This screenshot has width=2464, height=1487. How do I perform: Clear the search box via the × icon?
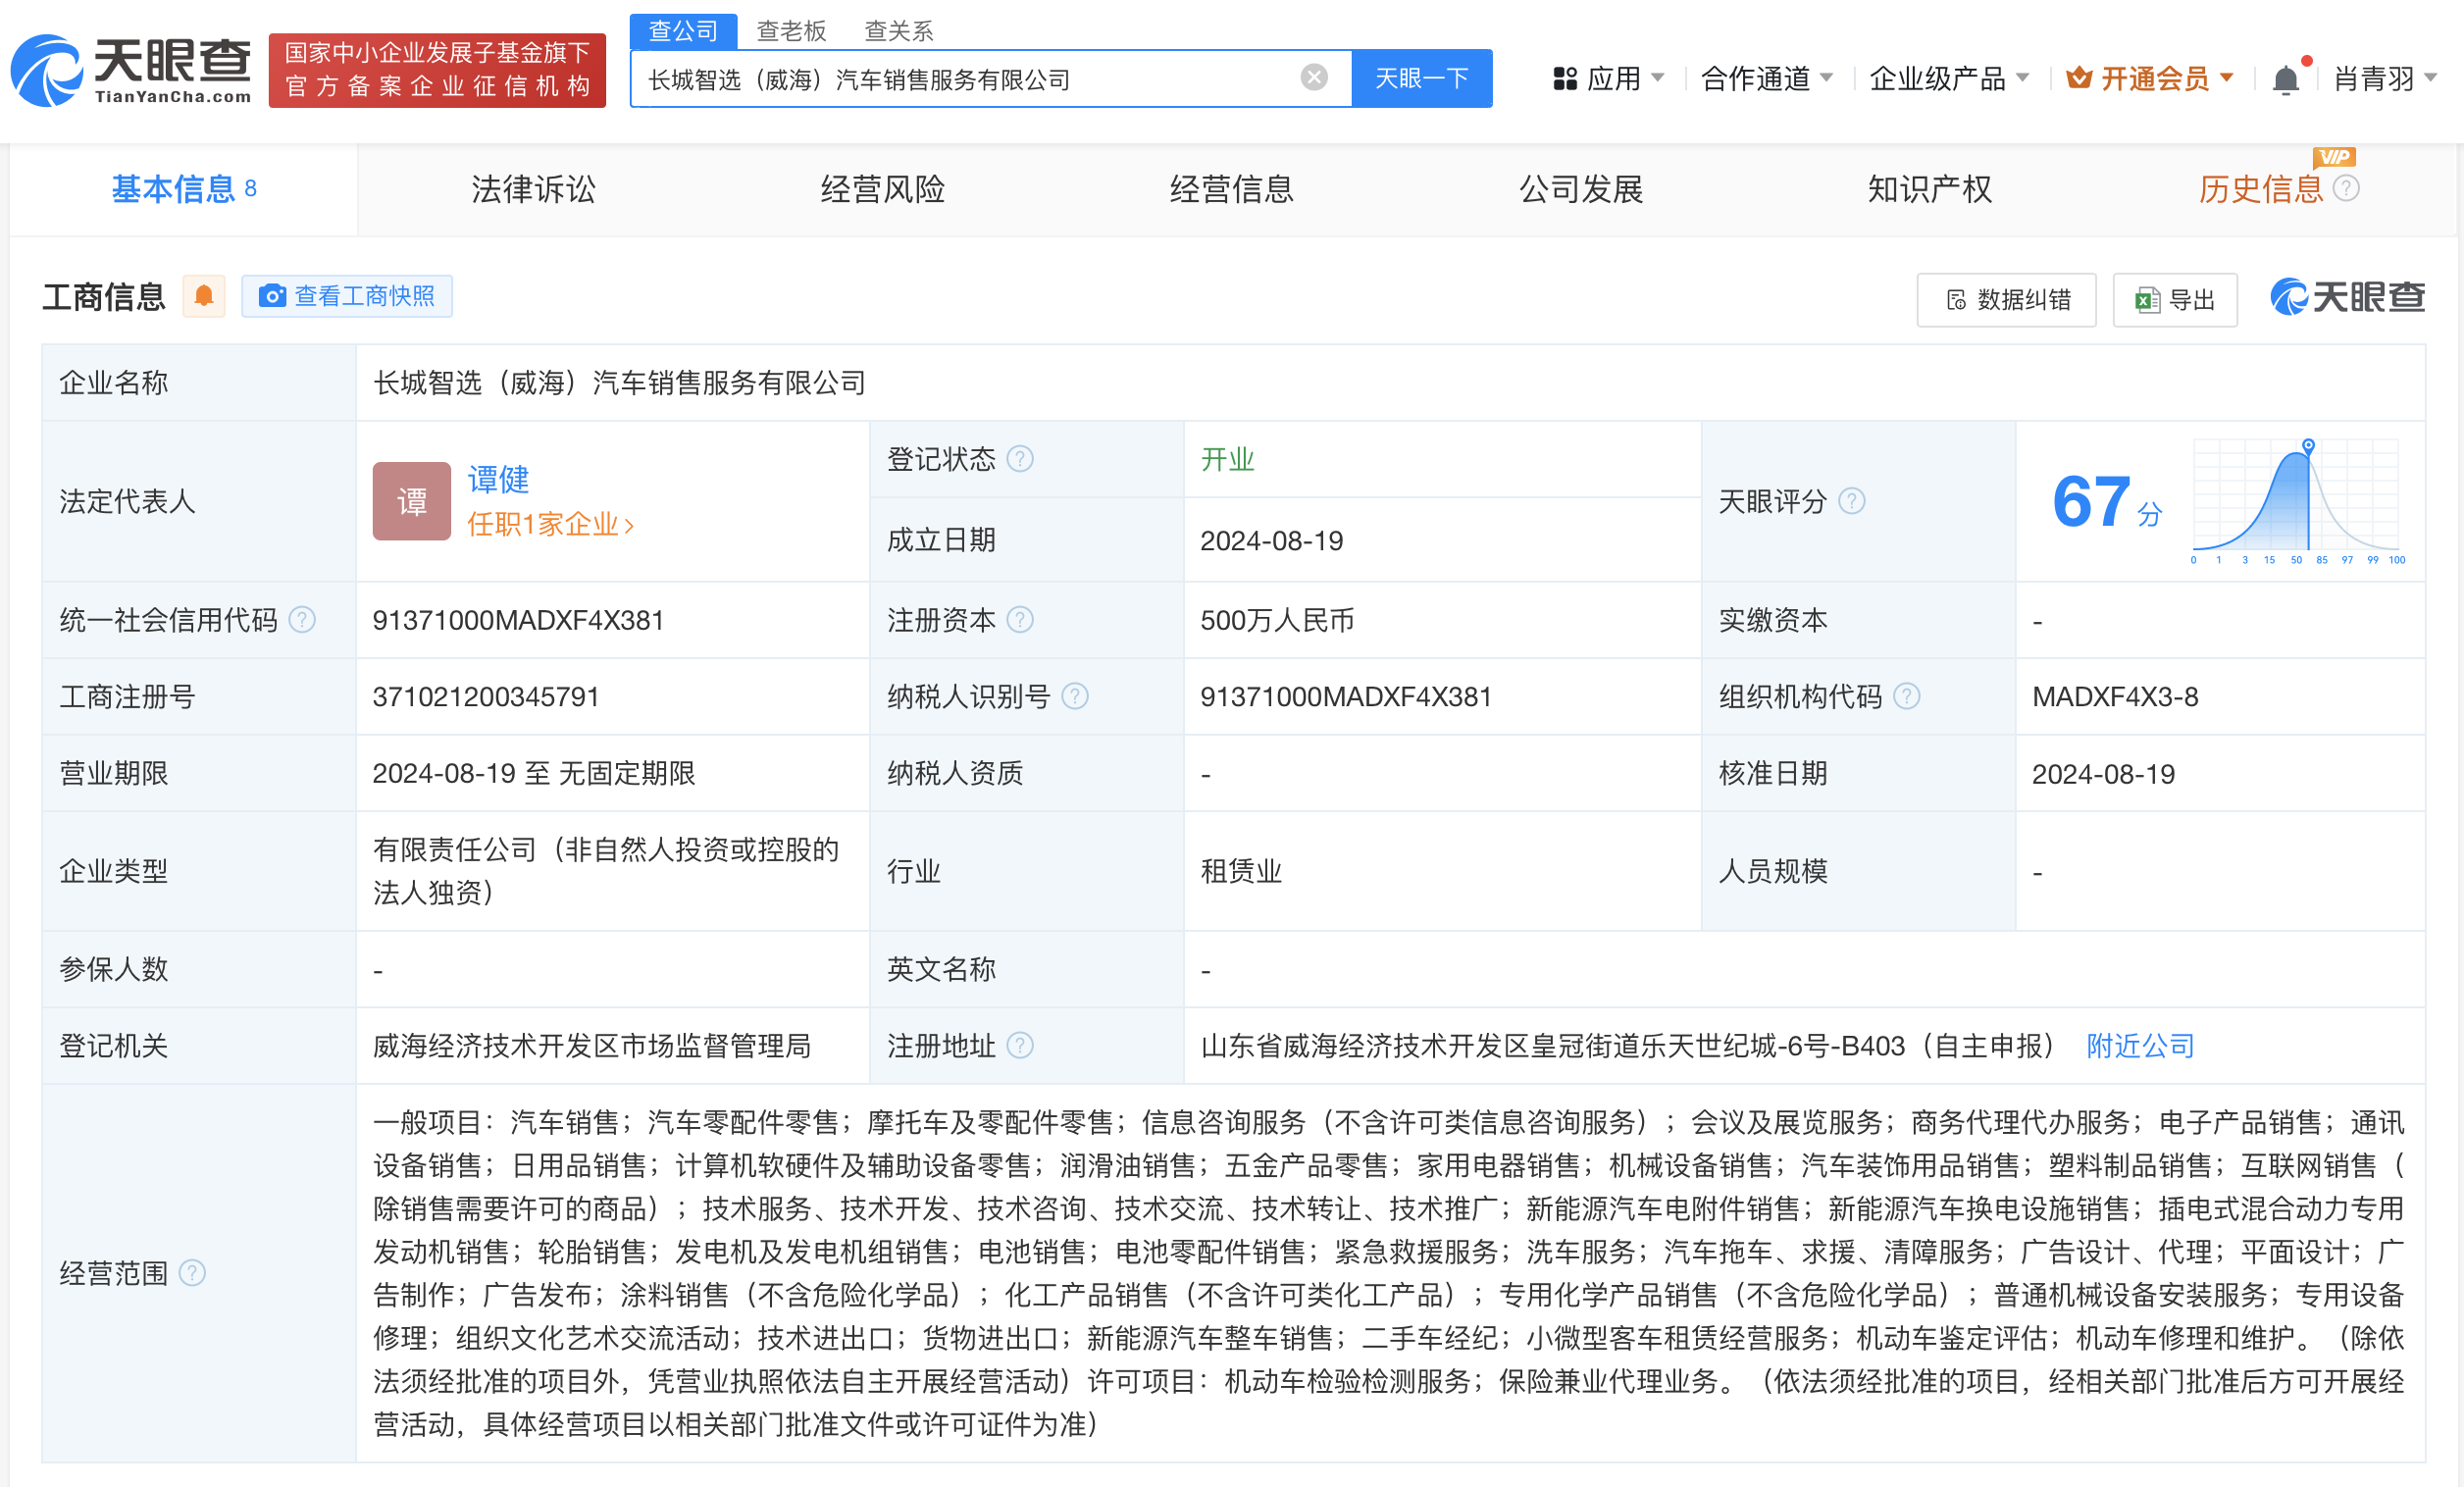tap(1312, 77)
